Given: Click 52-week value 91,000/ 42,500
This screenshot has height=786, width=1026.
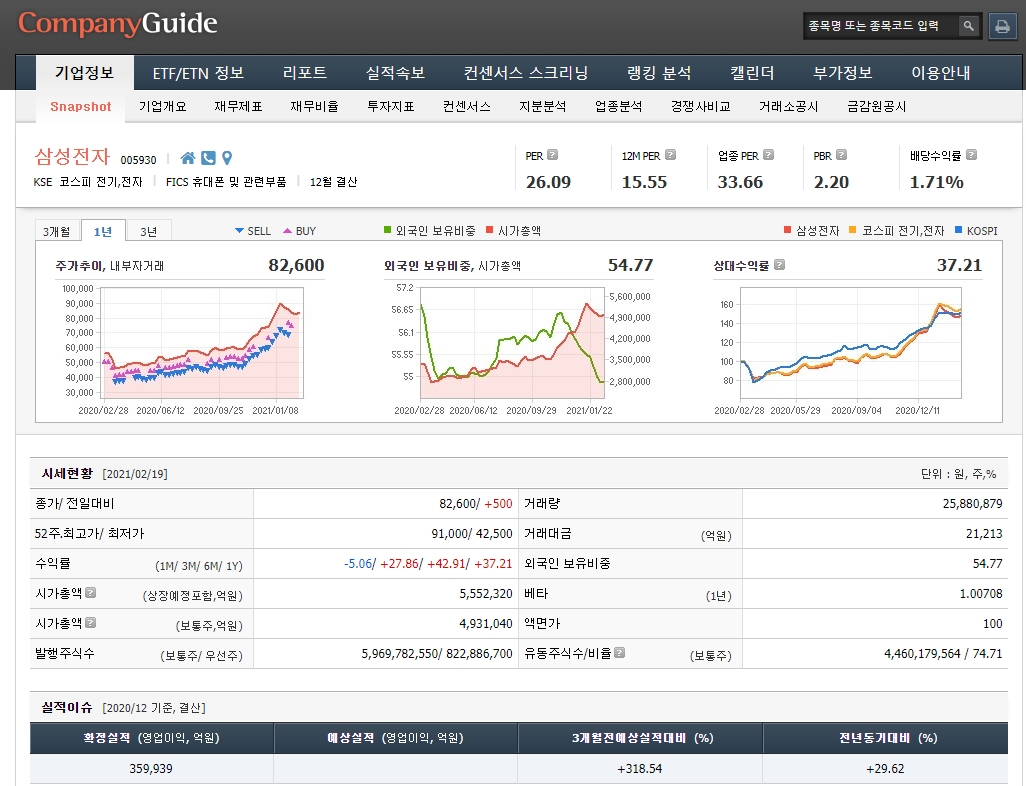Looking at the screenshot, I should [x=472, y=534].
